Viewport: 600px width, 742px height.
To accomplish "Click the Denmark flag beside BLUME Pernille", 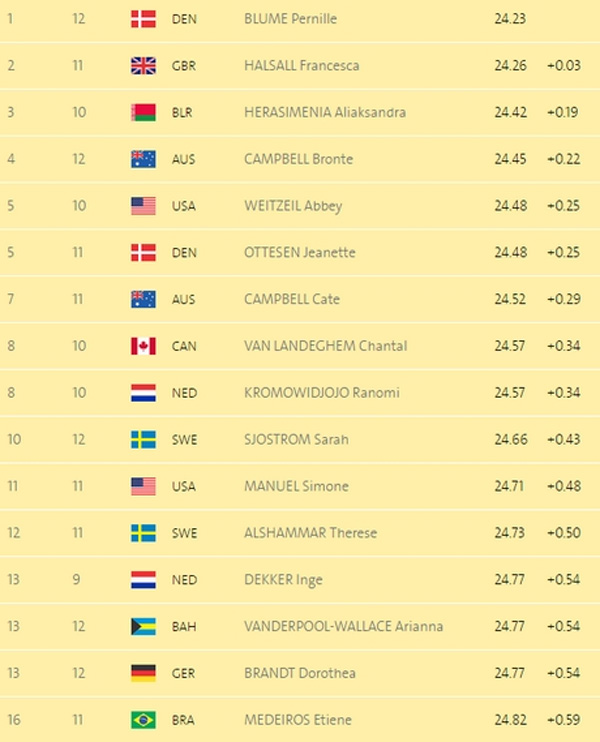I will click(x=143, y=19).
